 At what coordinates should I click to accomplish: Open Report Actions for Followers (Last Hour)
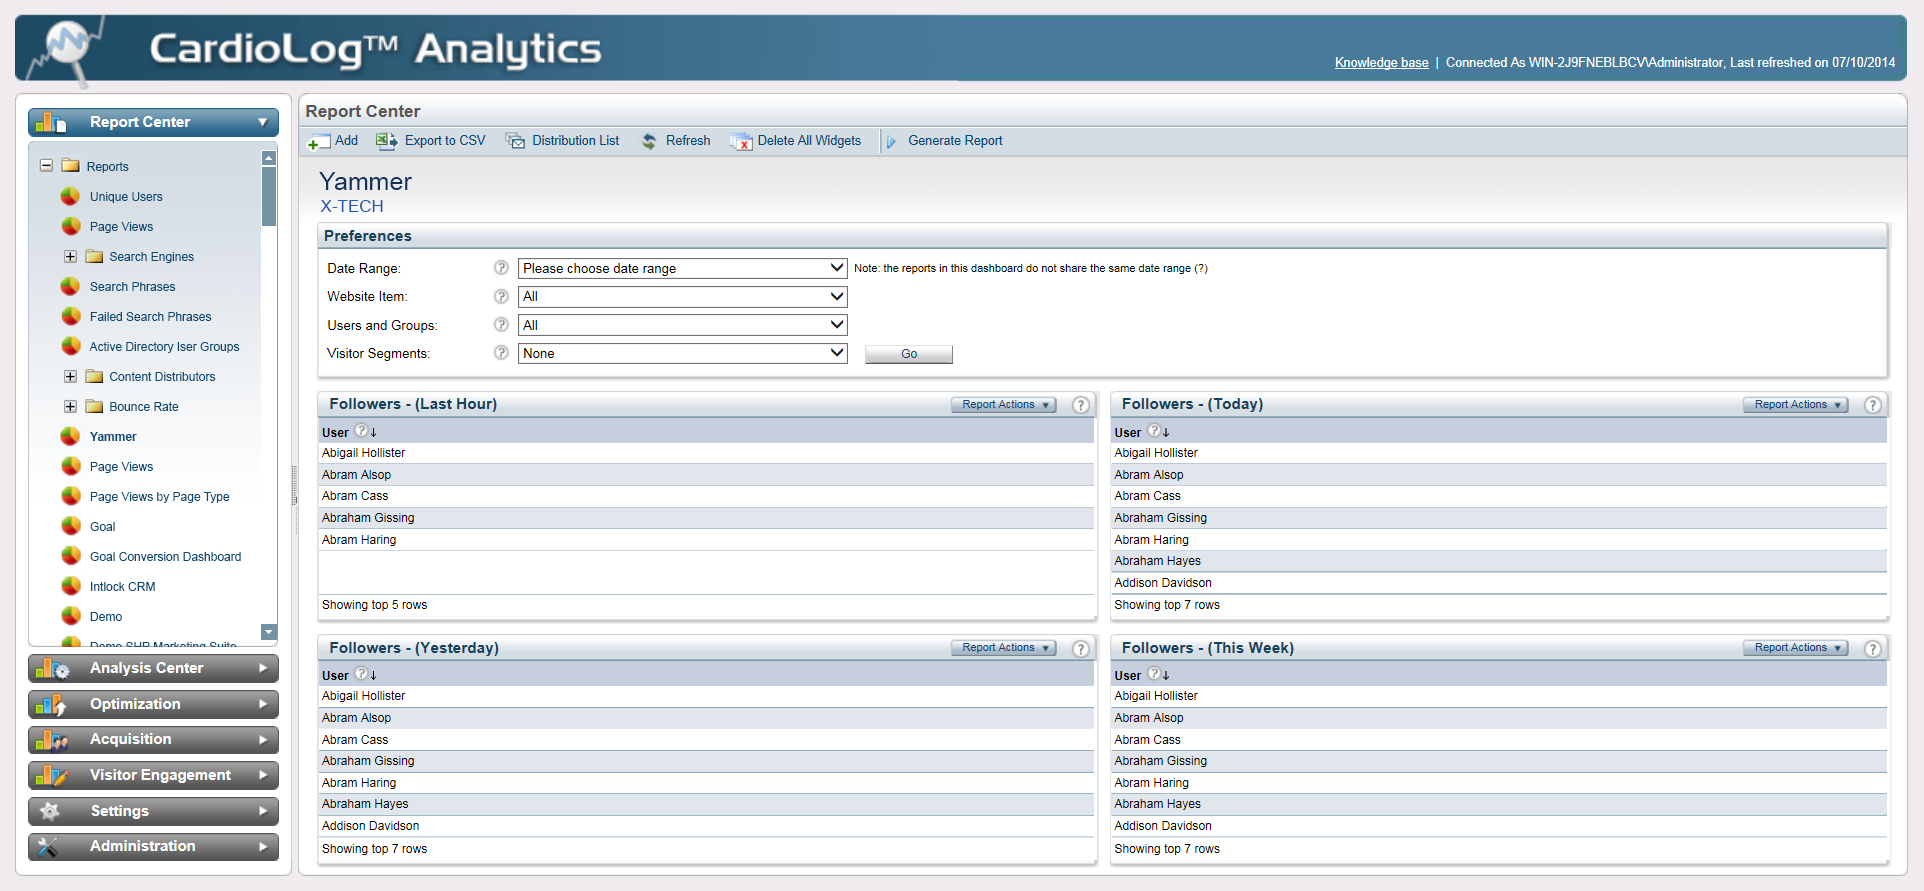click(1003, 405)
